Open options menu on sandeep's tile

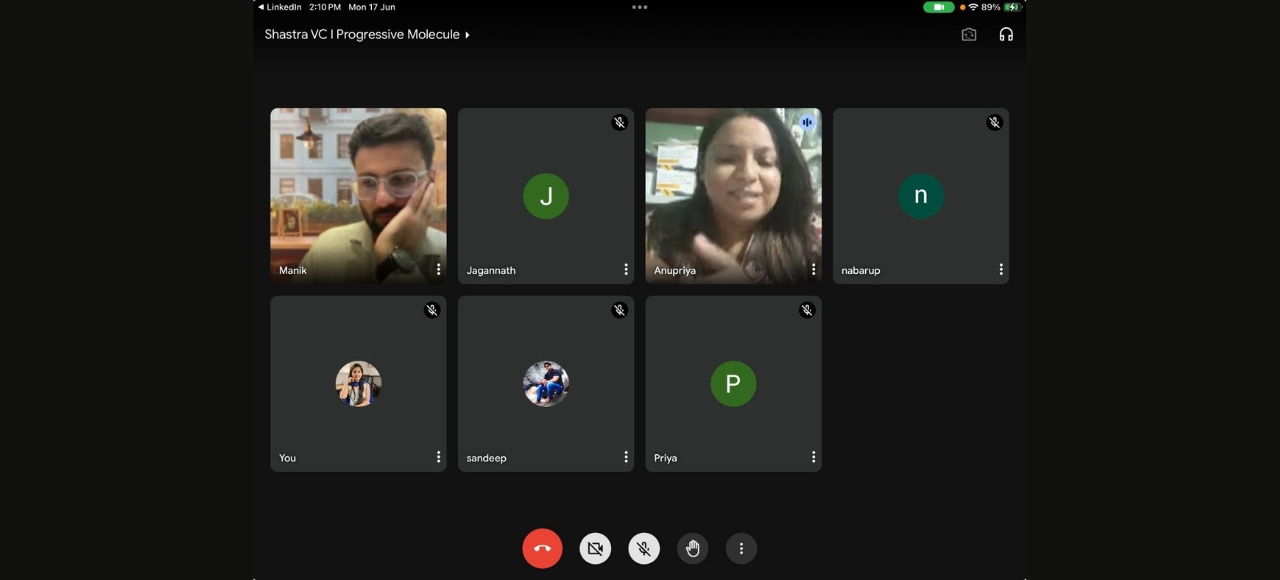click(626, 457)
